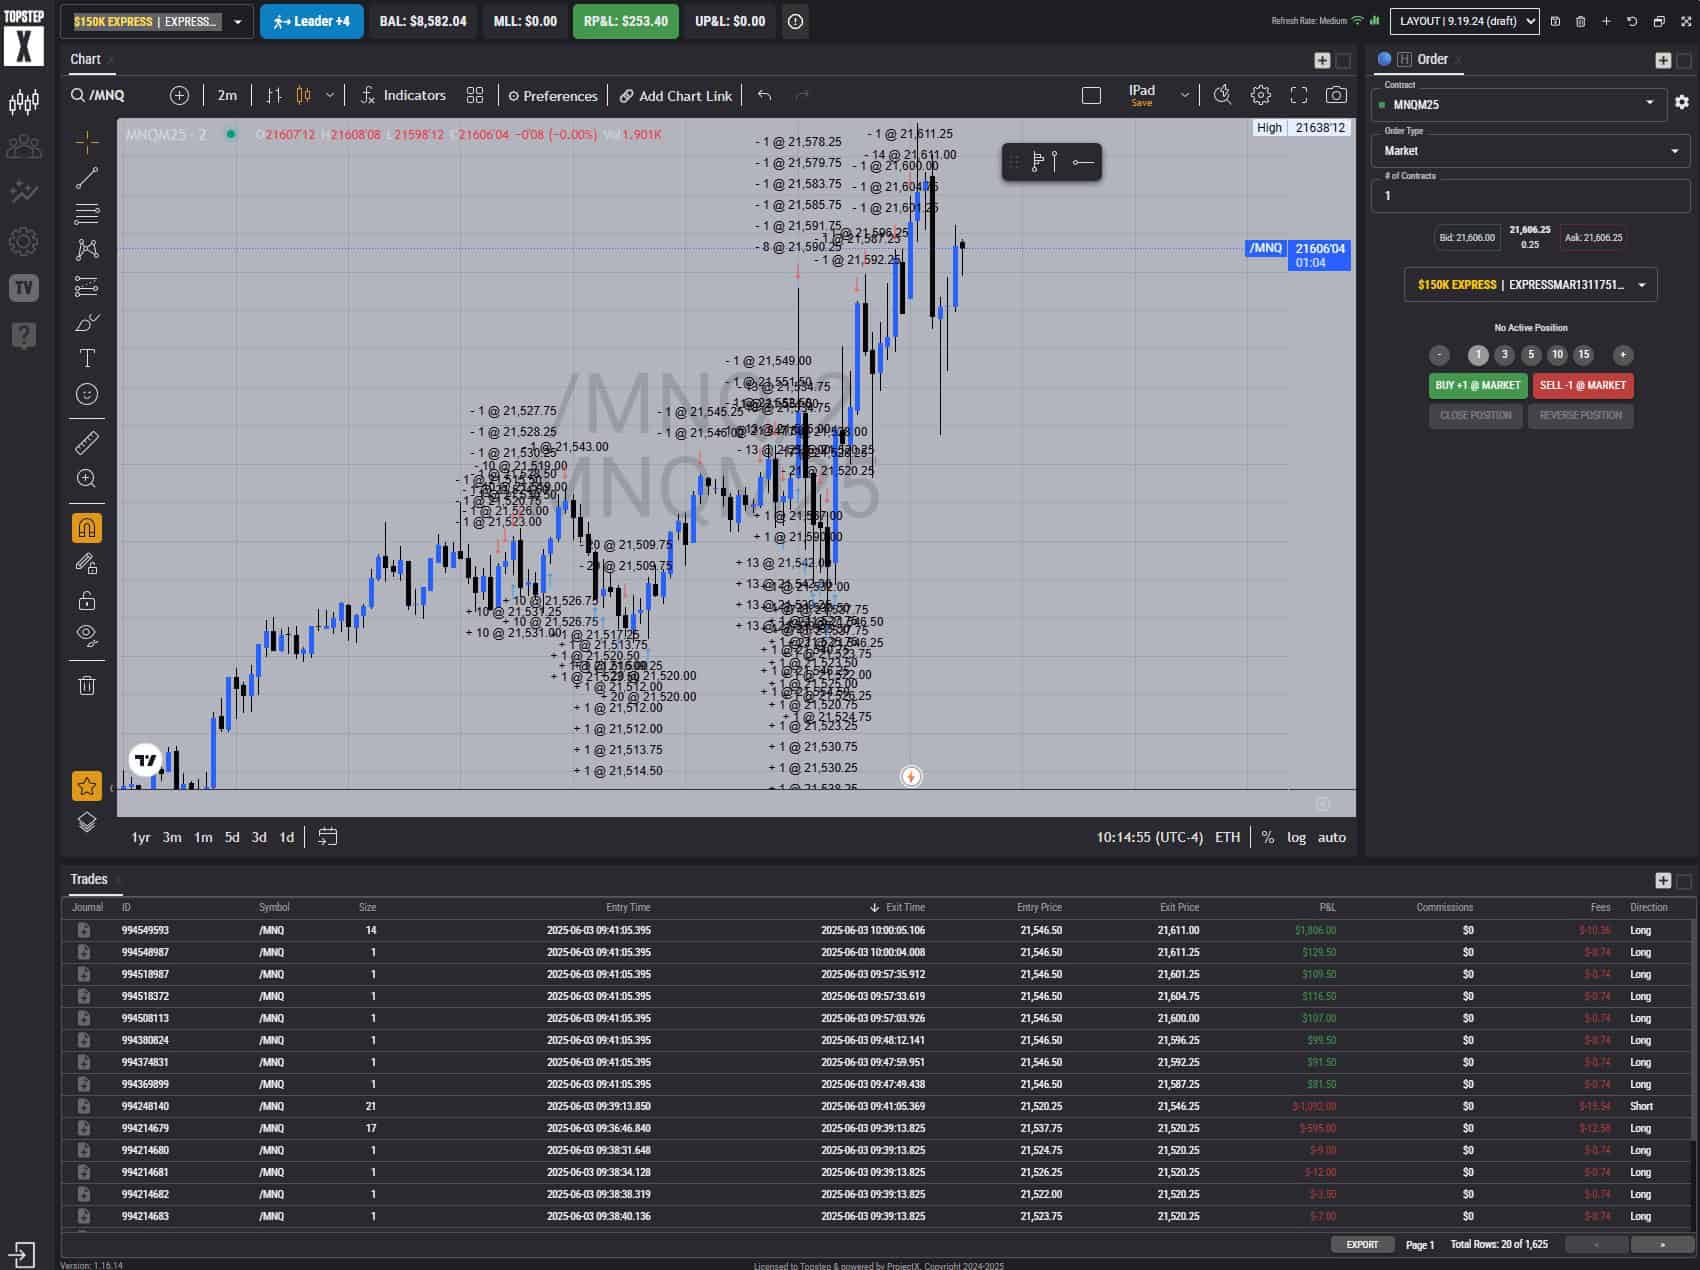
Task: Select the 5 contracts quantity button
Action: (x=1530, y=355)
